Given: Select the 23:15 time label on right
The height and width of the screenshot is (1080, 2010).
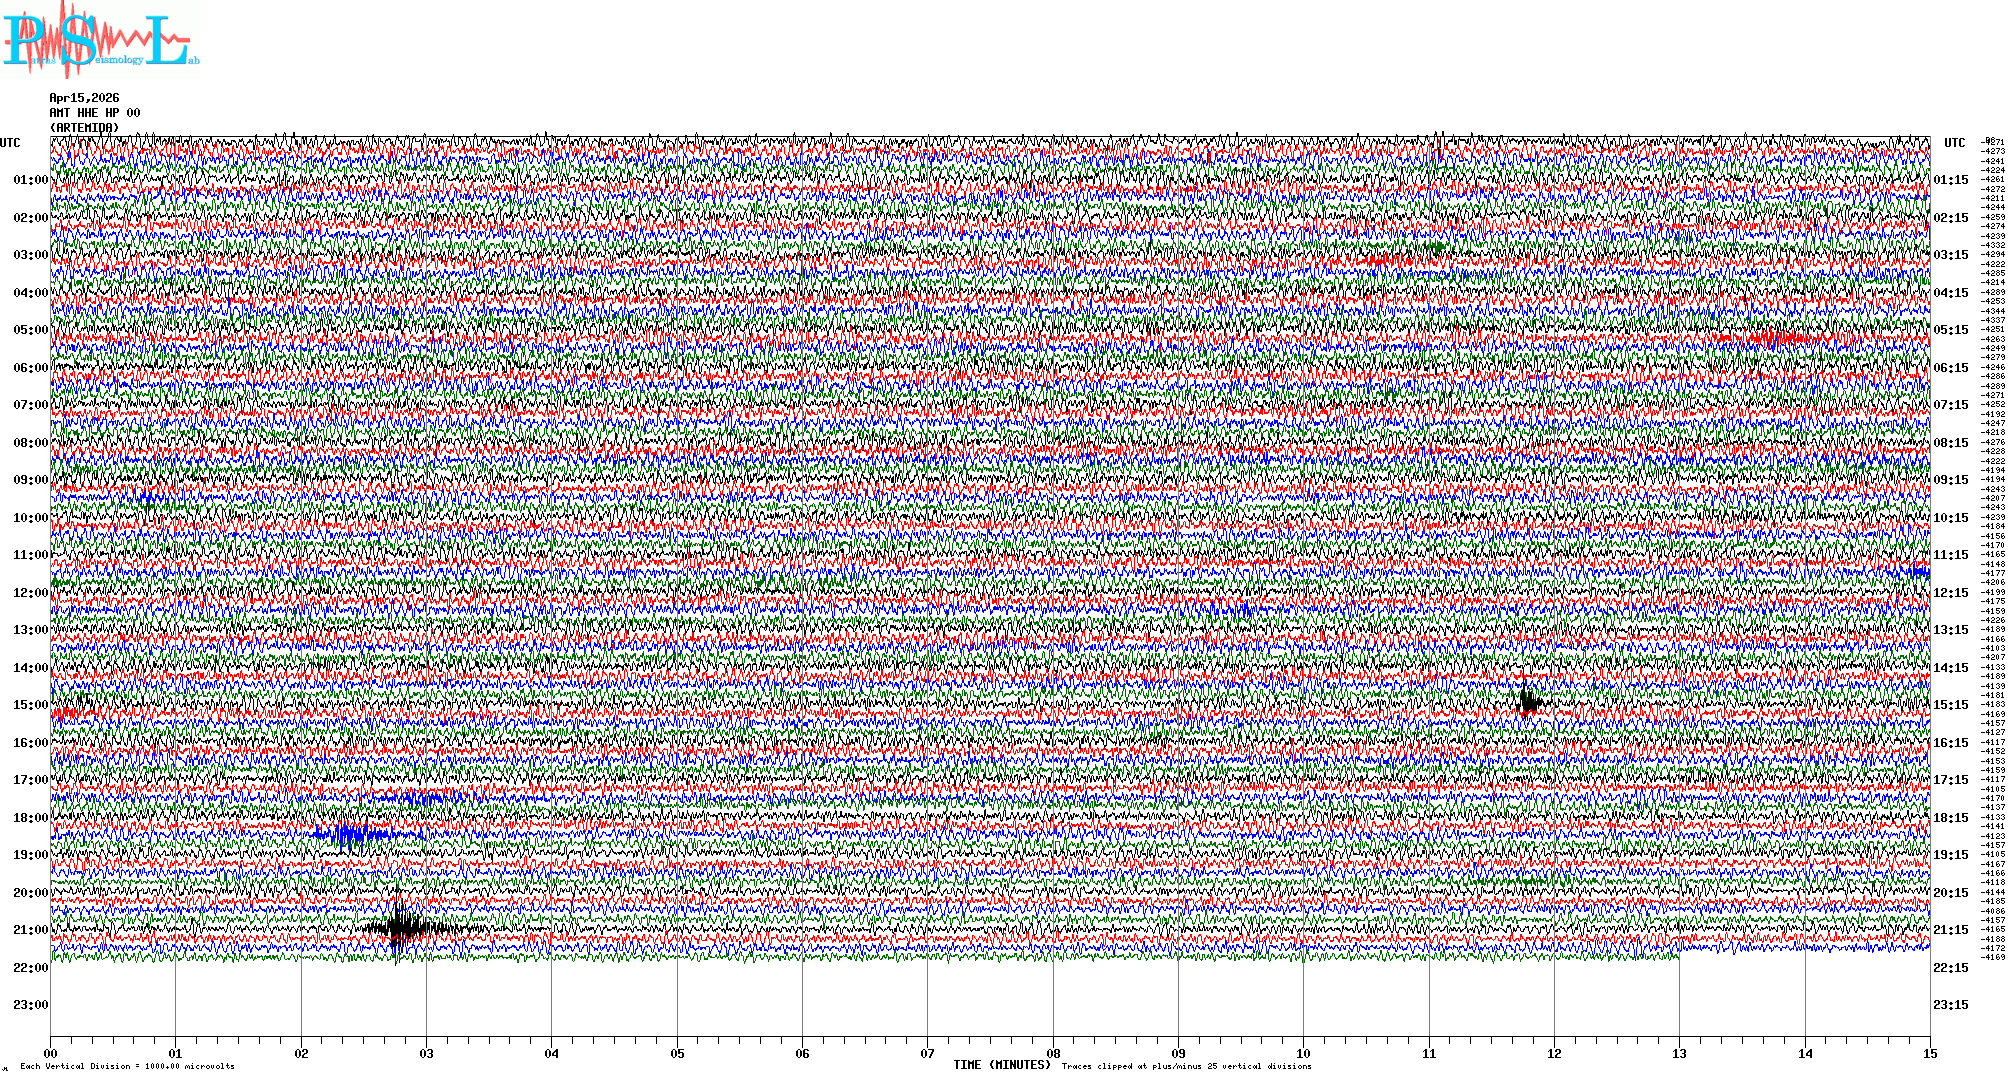Looking at the screenshot, I should tap(1950, 1005).
